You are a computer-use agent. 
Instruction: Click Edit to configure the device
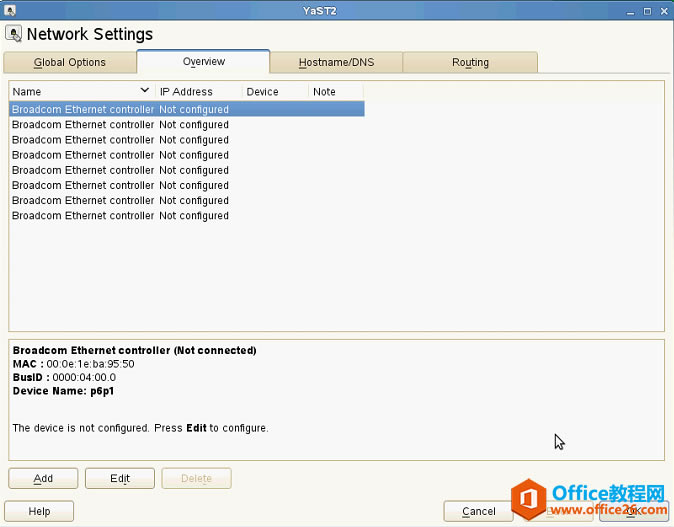(x=120, y=478)
